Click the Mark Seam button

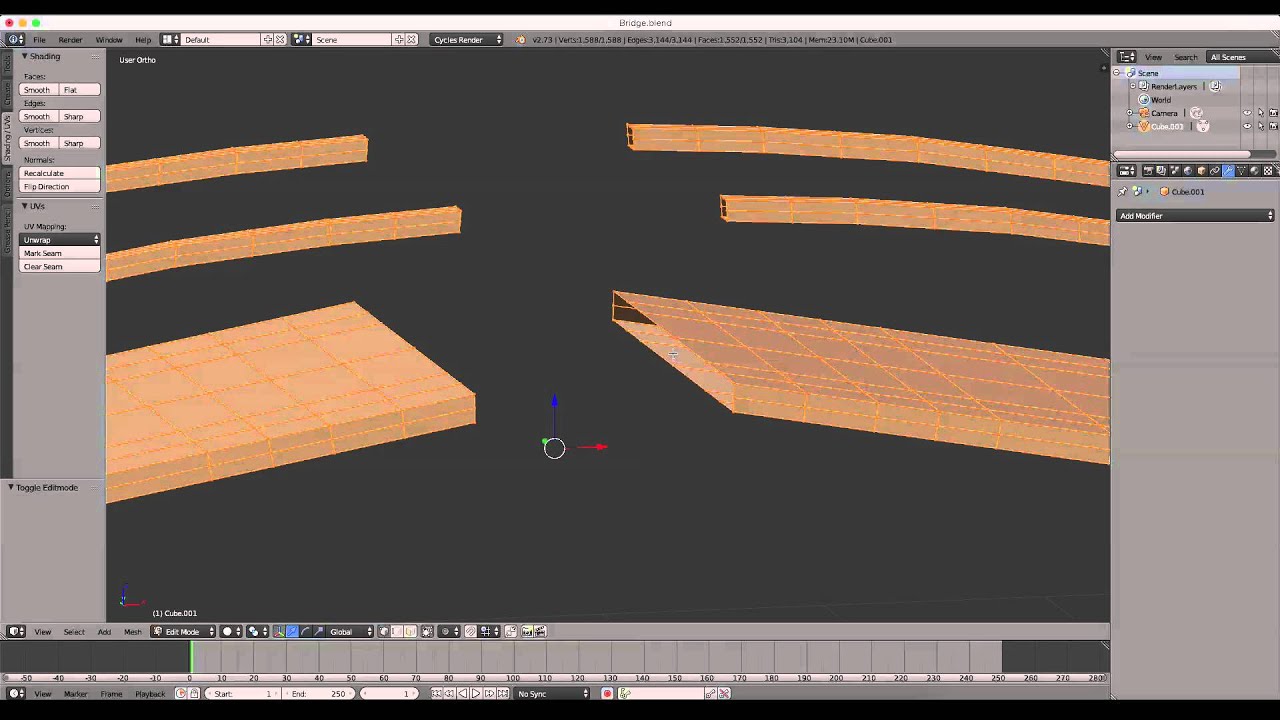click(60, 253)
